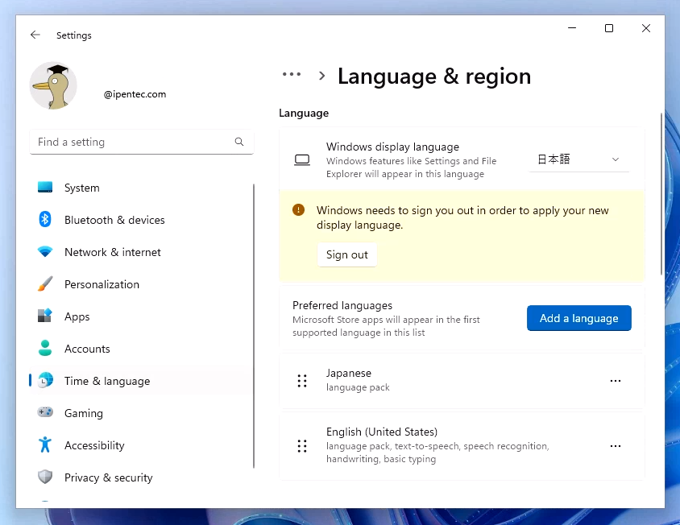
Task: Open Bluetooth & devices icon
Action: [45, 219]
